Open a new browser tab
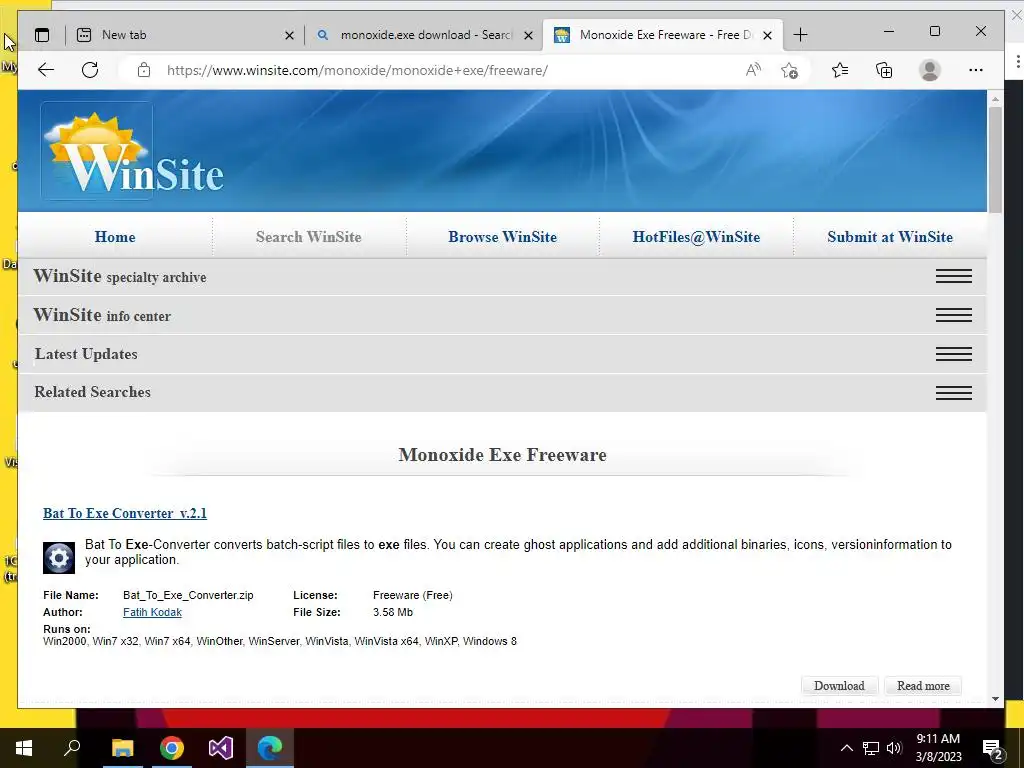This screenshot has height=768, width=1024. pyautogui.click(x=800, y=35)
